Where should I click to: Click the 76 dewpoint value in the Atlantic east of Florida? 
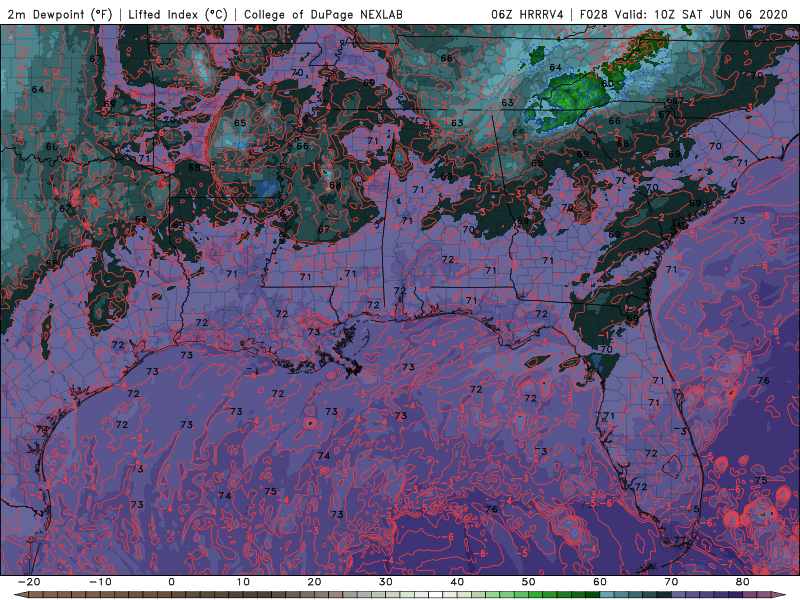click(x=763, y=381)
